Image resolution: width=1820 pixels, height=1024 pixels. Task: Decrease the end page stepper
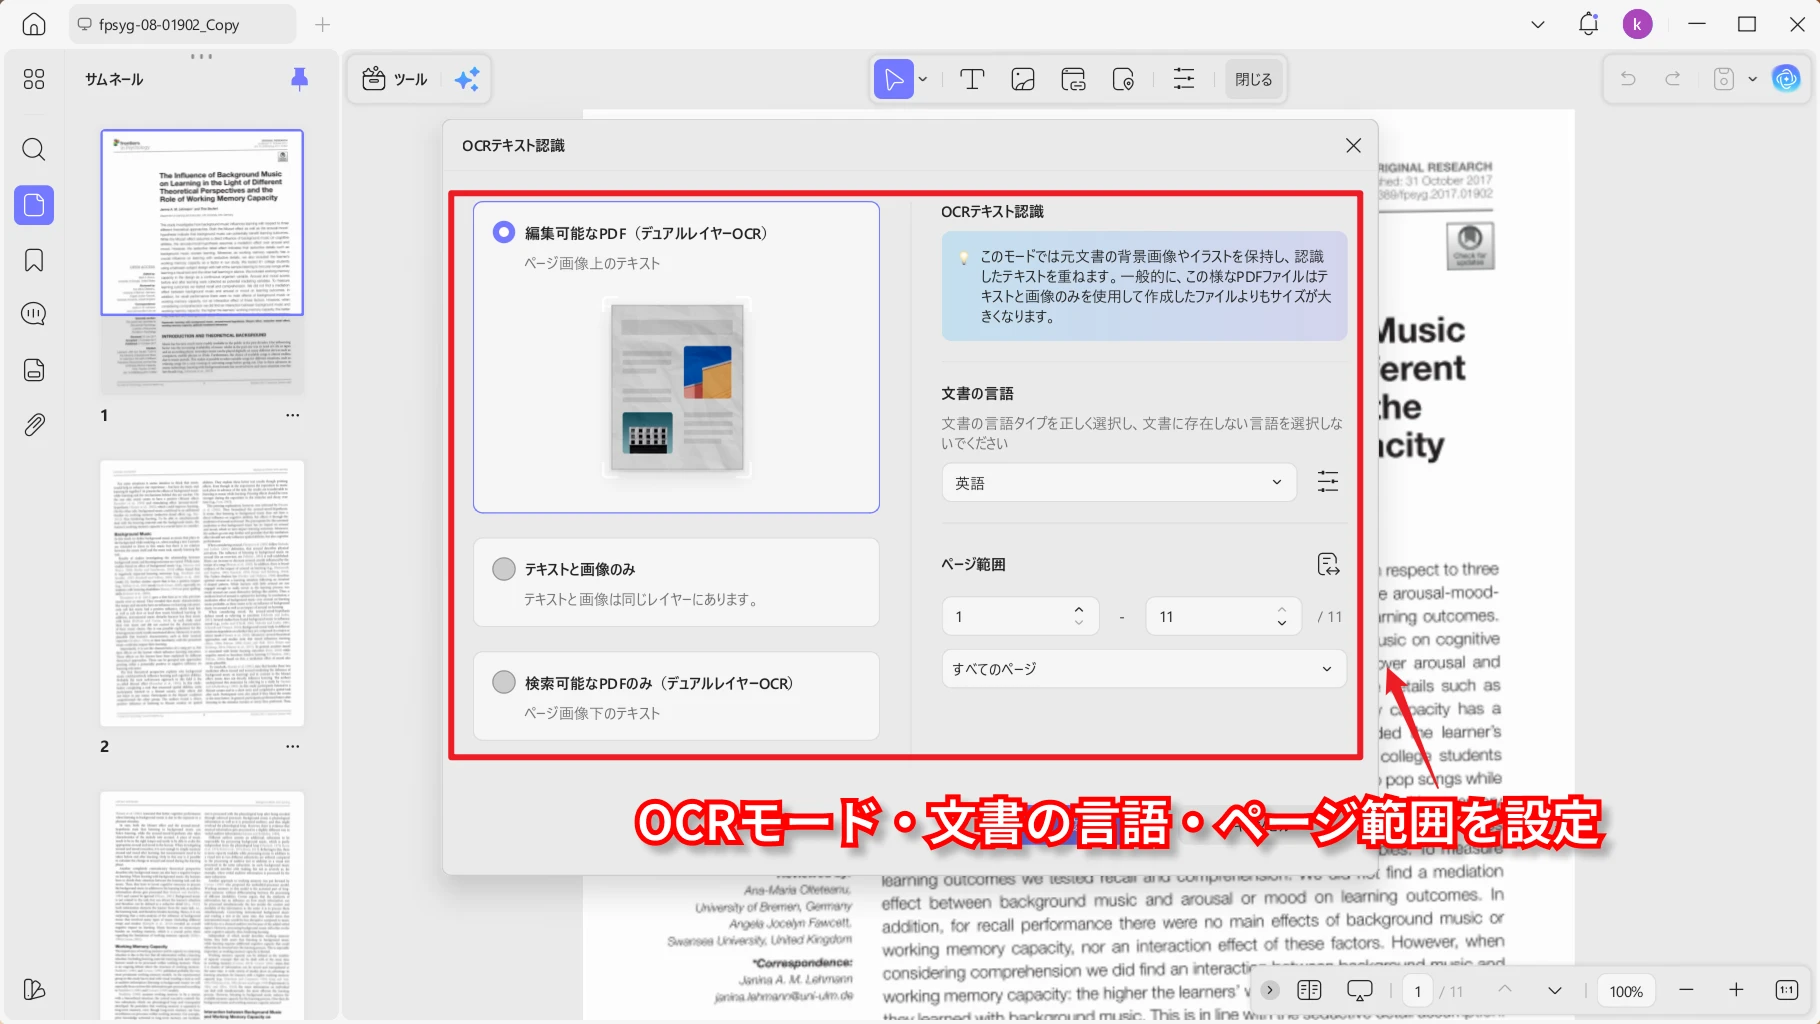click(x=1282, y=623)
